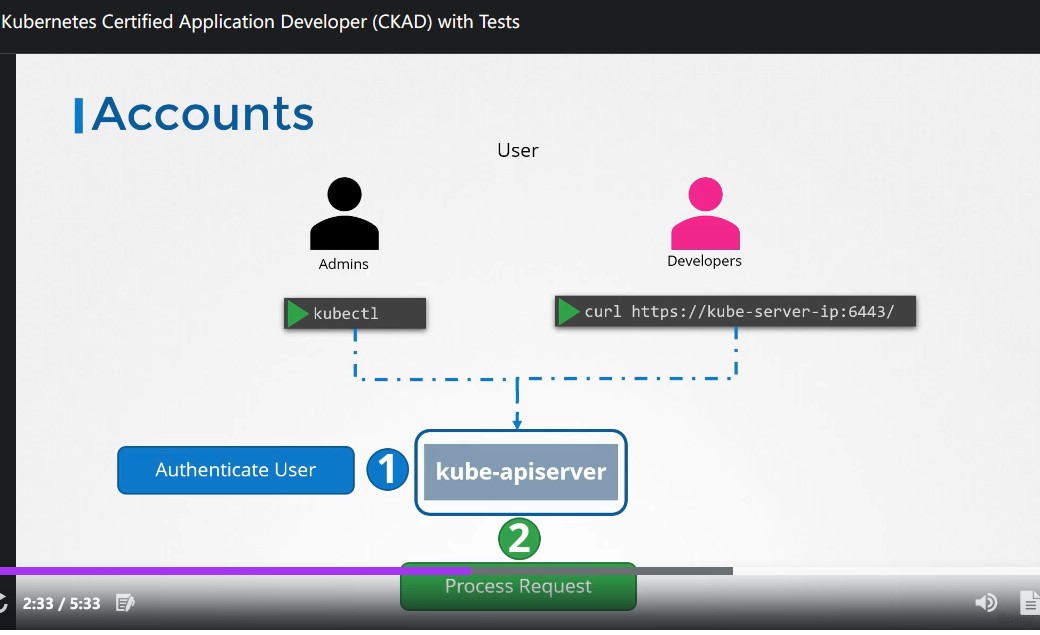
Task: Click the Developers label
Action: pyautogui.click(x=704, y=261)
